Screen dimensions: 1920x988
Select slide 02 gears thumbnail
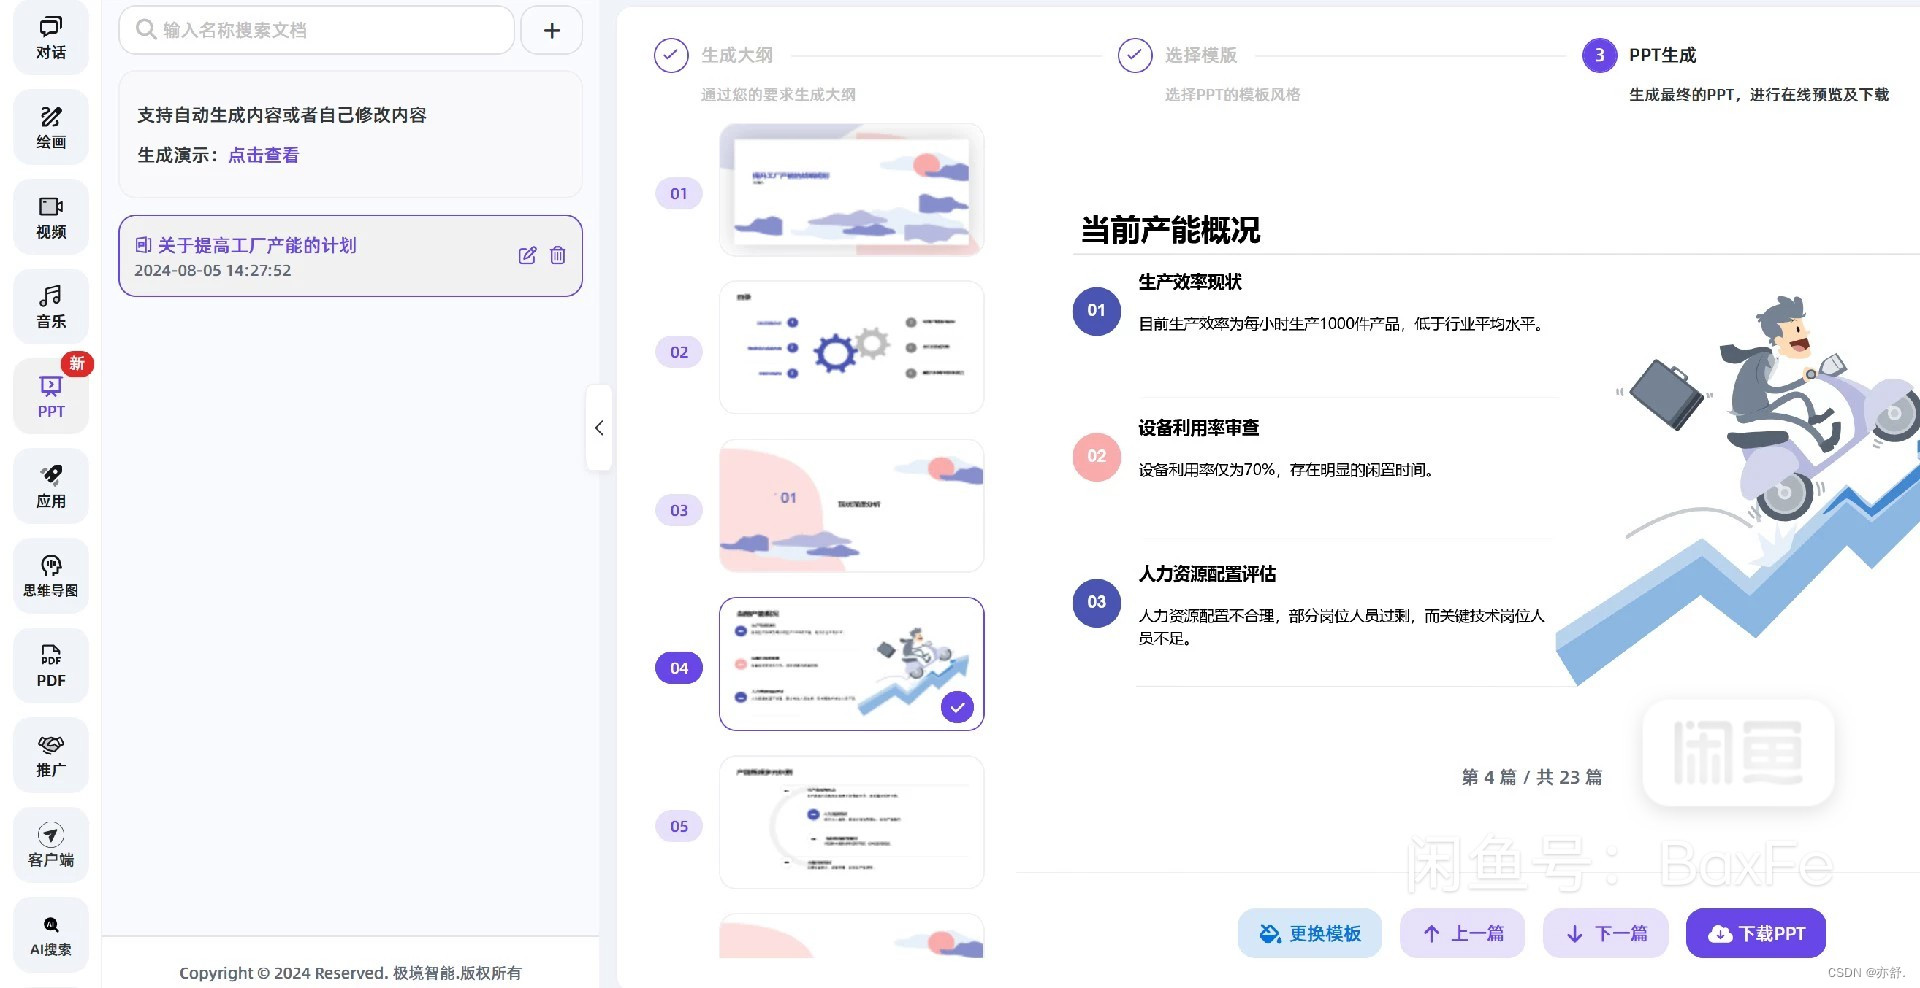coord(851,347)
